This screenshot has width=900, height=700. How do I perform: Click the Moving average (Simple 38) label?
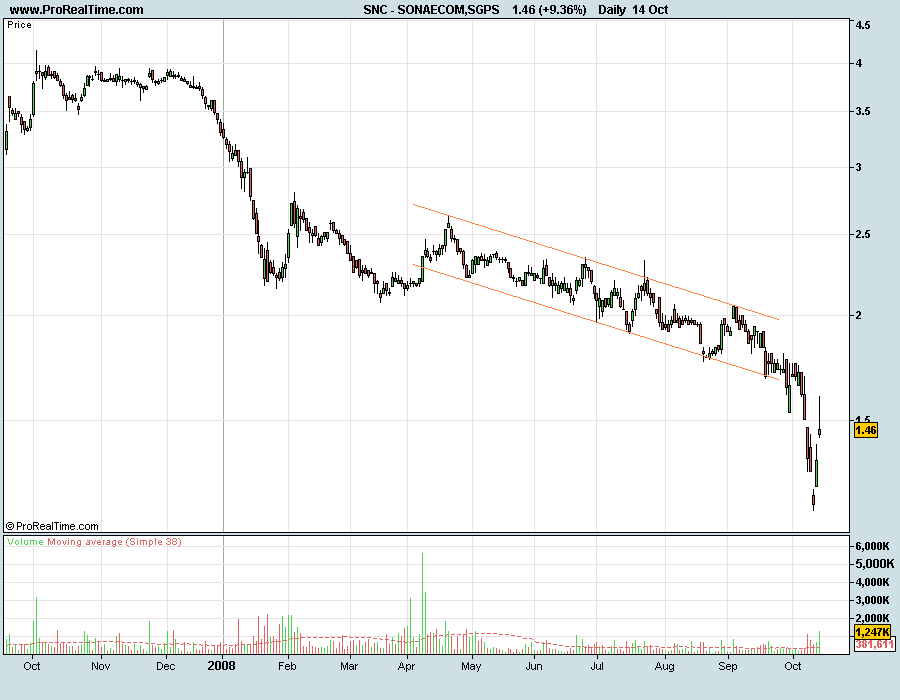click(x=114, y=542)
